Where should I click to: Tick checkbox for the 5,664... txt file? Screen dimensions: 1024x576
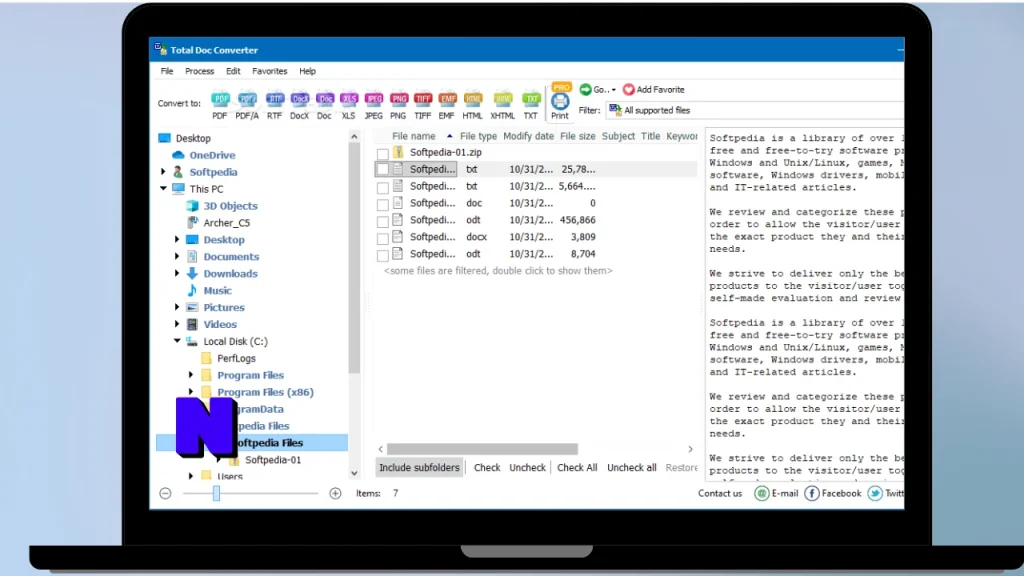tap(383, 187)
